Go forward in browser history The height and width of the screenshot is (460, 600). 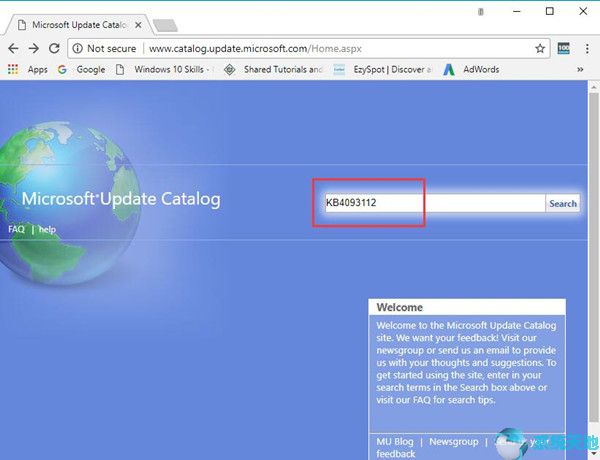pyautogui.click(x=34, y=48)
